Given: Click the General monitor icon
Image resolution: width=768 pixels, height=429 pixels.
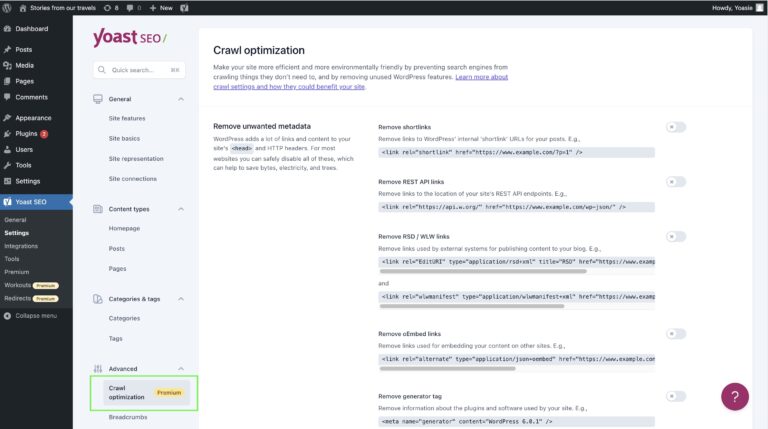Looking at the screenshot, I should click(x=98, y=99).
